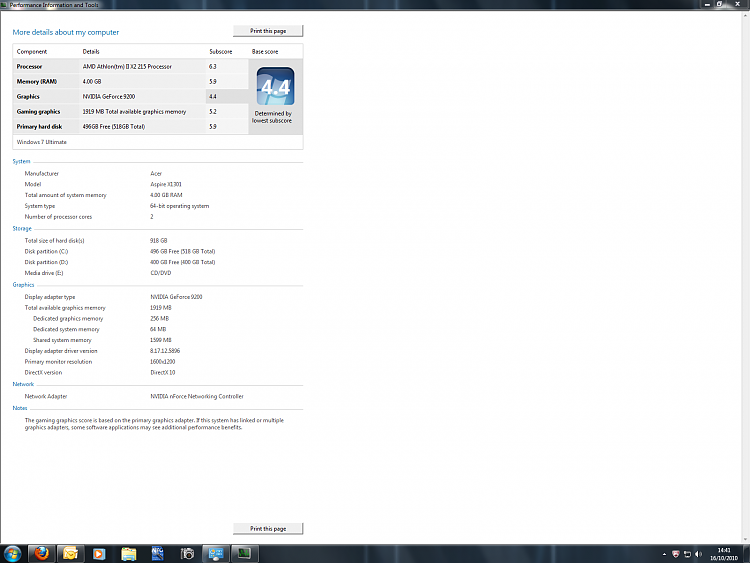The height and width of the screenshot is (563, 750).
Task: Select the Aspire X1301 model value
Action: coord(166,184)
